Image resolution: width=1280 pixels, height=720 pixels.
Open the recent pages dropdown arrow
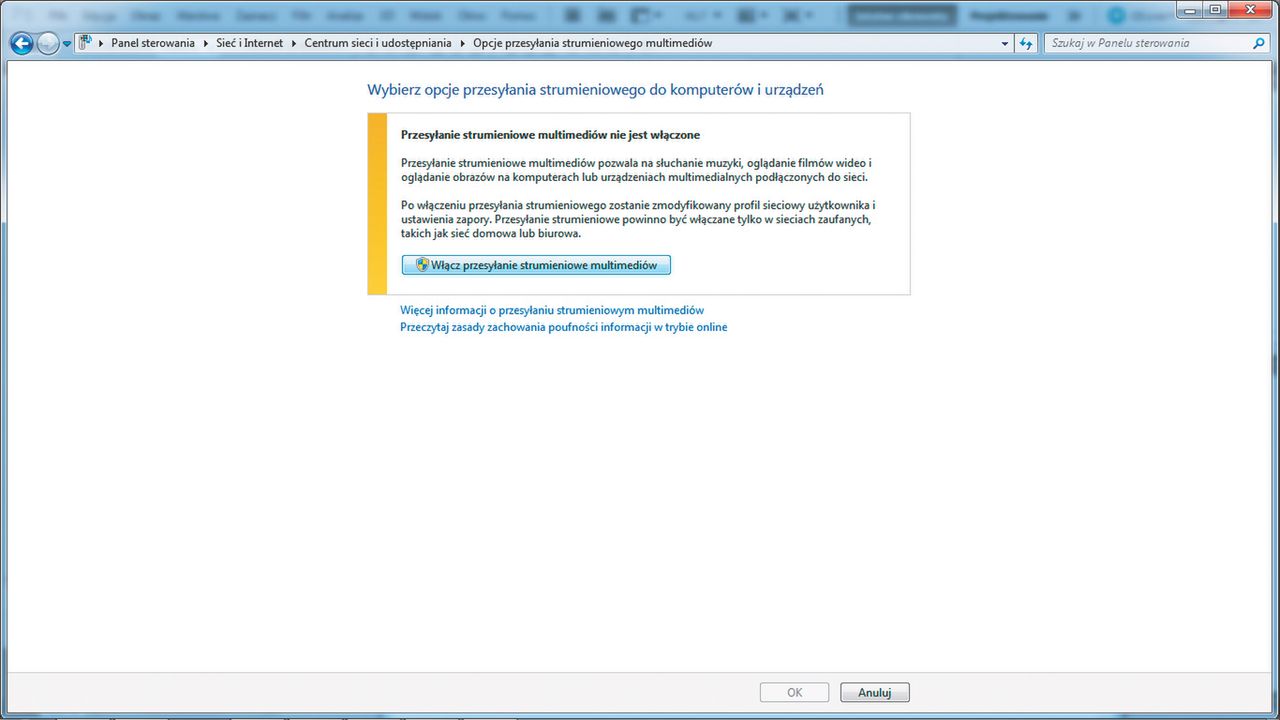pos(67,44)
